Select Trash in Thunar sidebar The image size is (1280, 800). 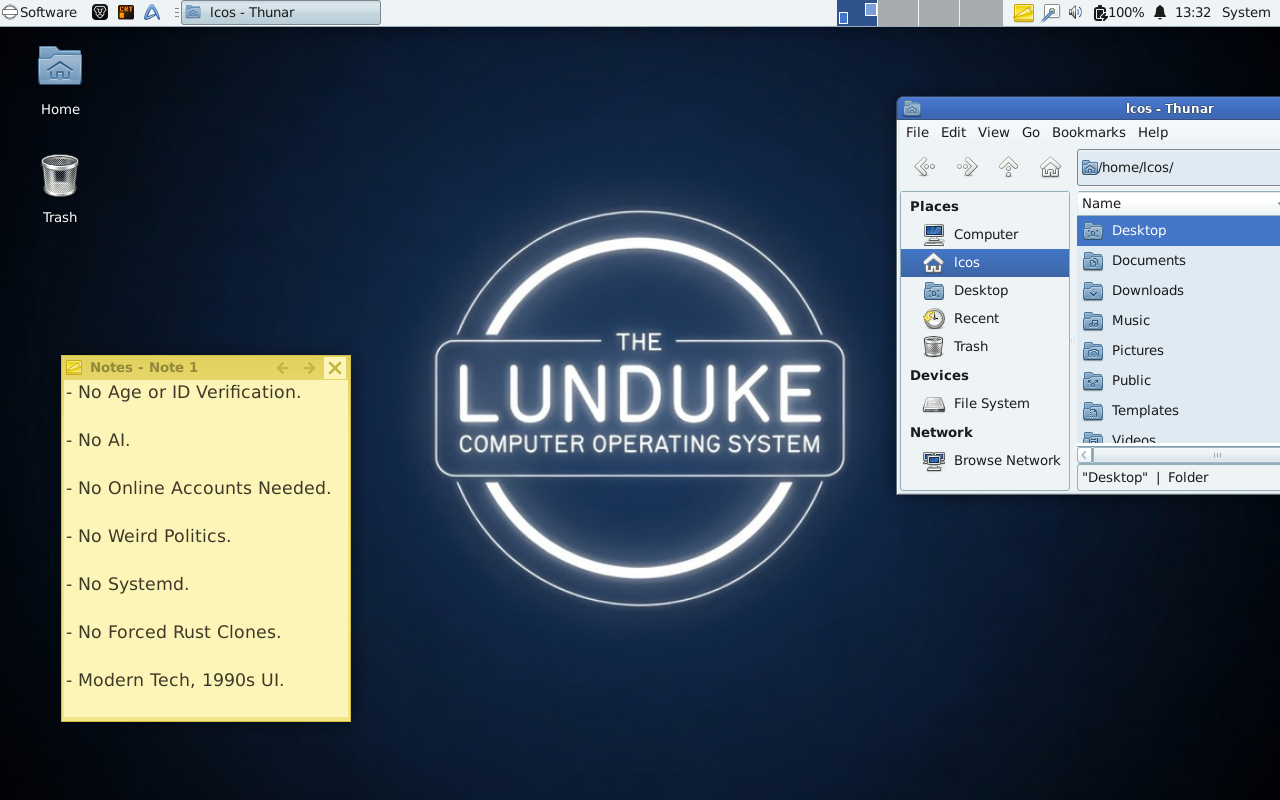(985, 346)
